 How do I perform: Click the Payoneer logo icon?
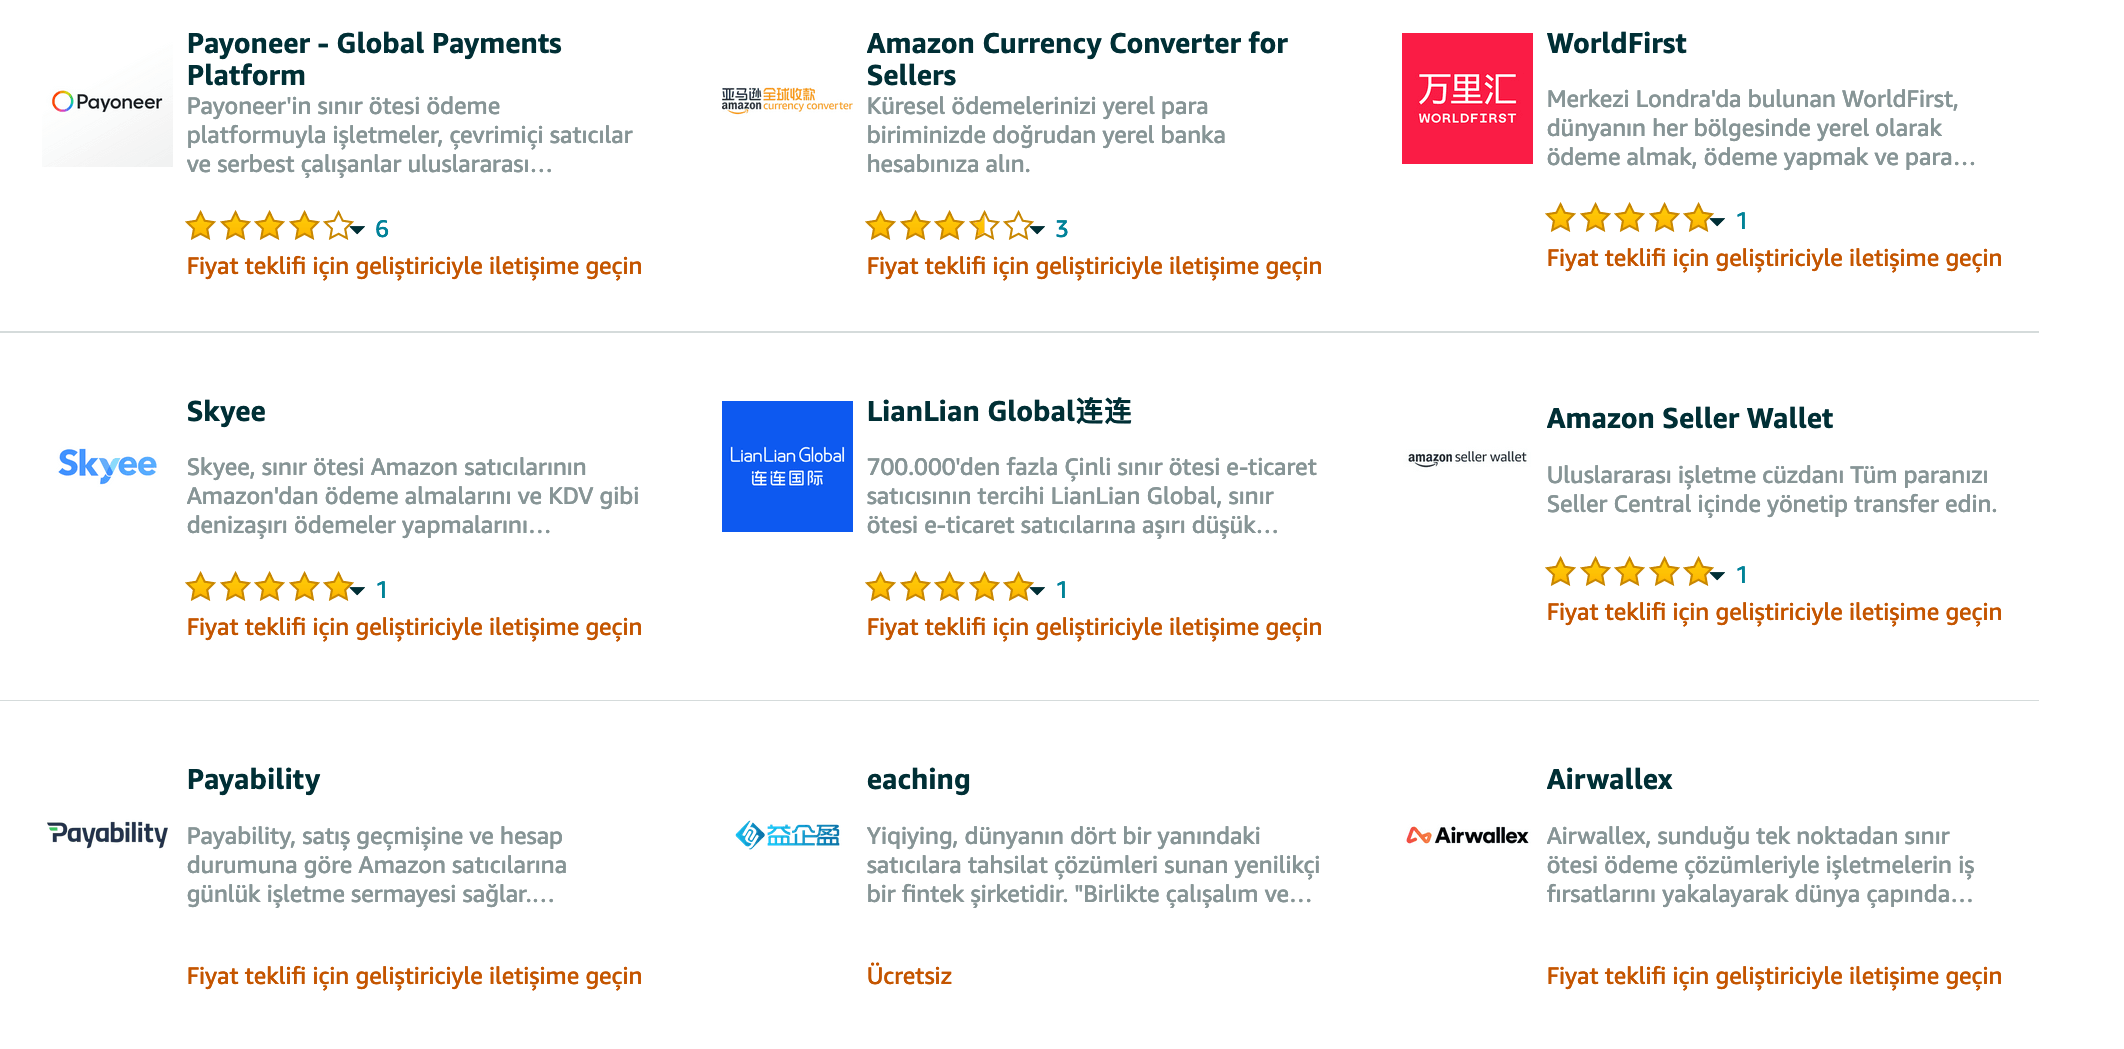point(107,102)
